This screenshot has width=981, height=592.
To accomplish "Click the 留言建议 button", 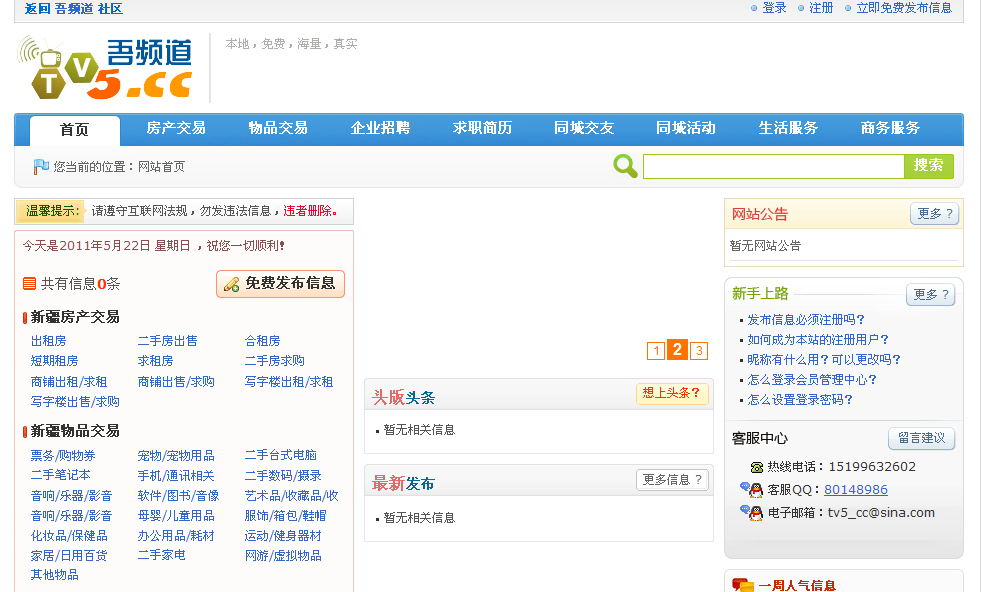I will [x=921, y=438].
